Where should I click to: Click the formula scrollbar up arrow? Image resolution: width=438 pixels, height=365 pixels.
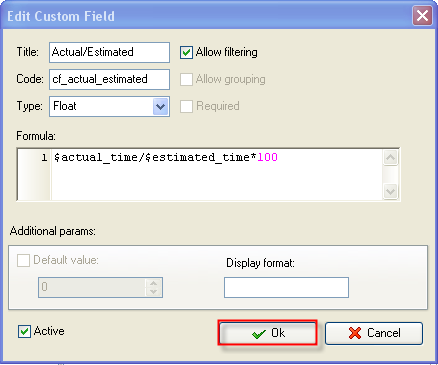[390, 157]
